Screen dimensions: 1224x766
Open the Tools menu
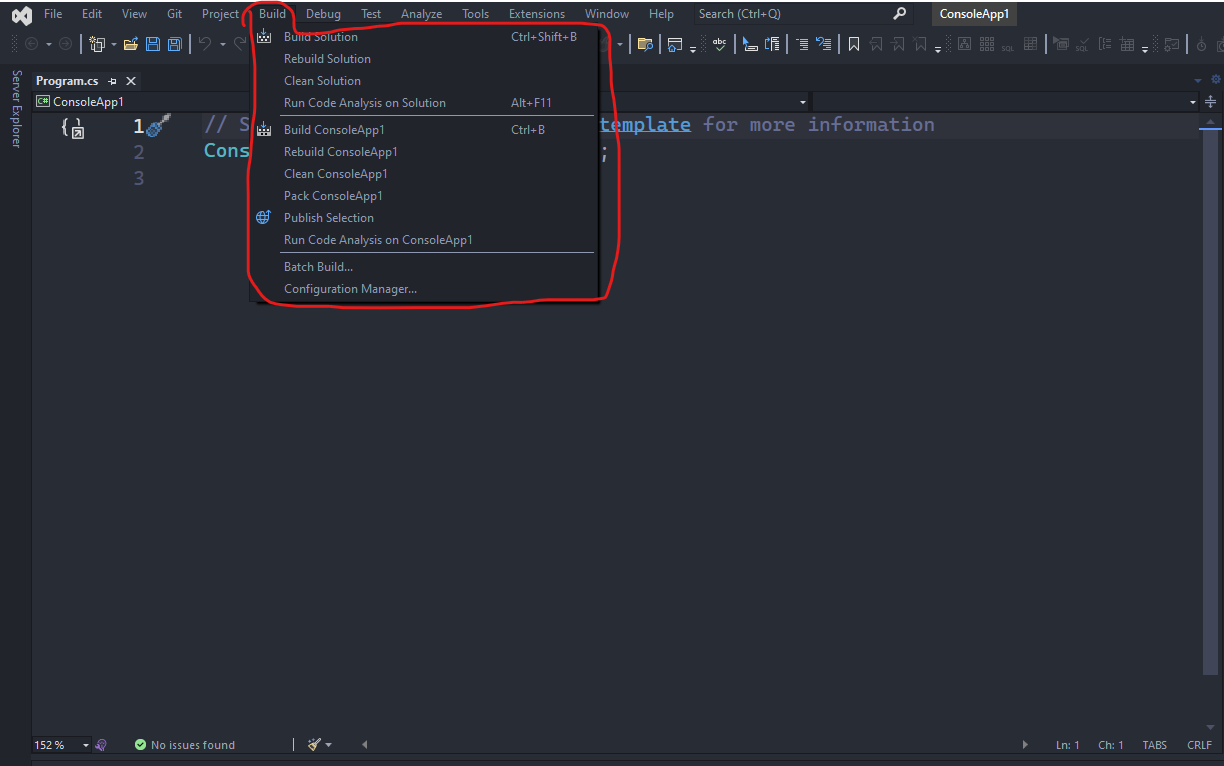pyautogui.click(x=475, y=14)
